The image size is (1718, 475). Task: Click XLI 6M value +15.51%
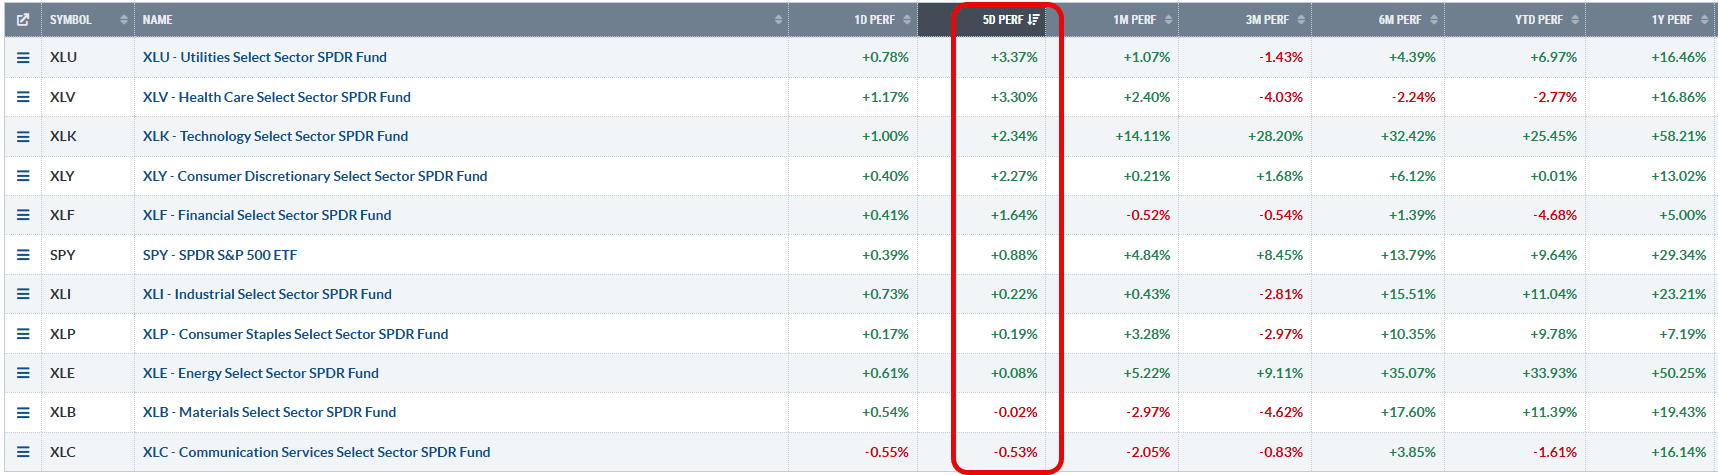coord(1408,294)
